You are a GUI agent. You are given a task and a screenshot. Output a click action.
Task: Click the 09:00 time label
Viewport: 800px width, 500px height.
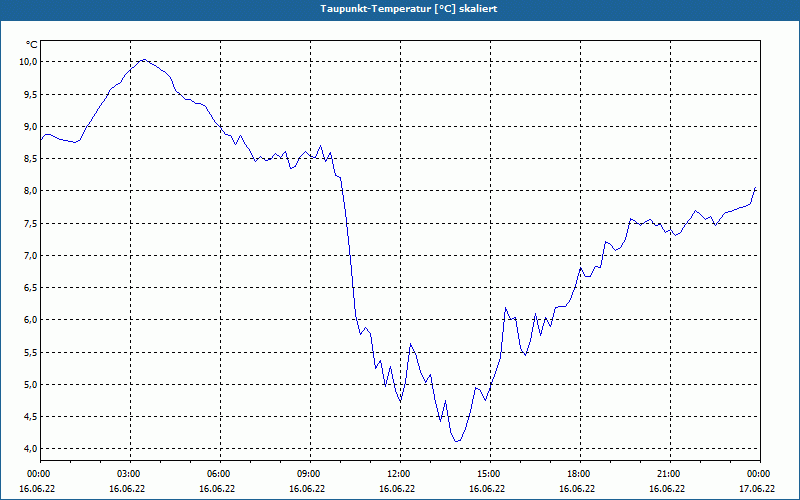coord(310,474)
